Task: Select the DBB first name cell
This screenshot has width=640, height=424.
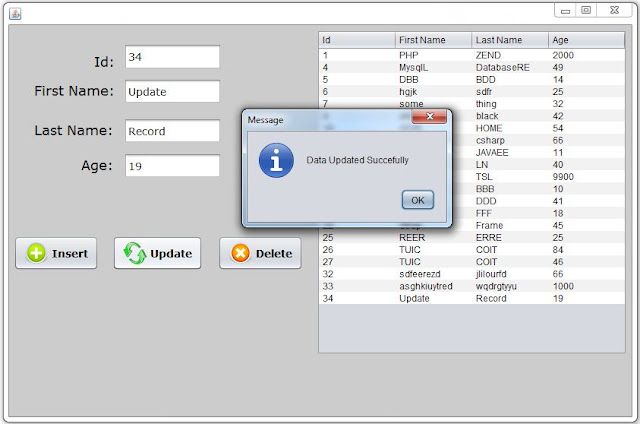Action: coord(433,80)
